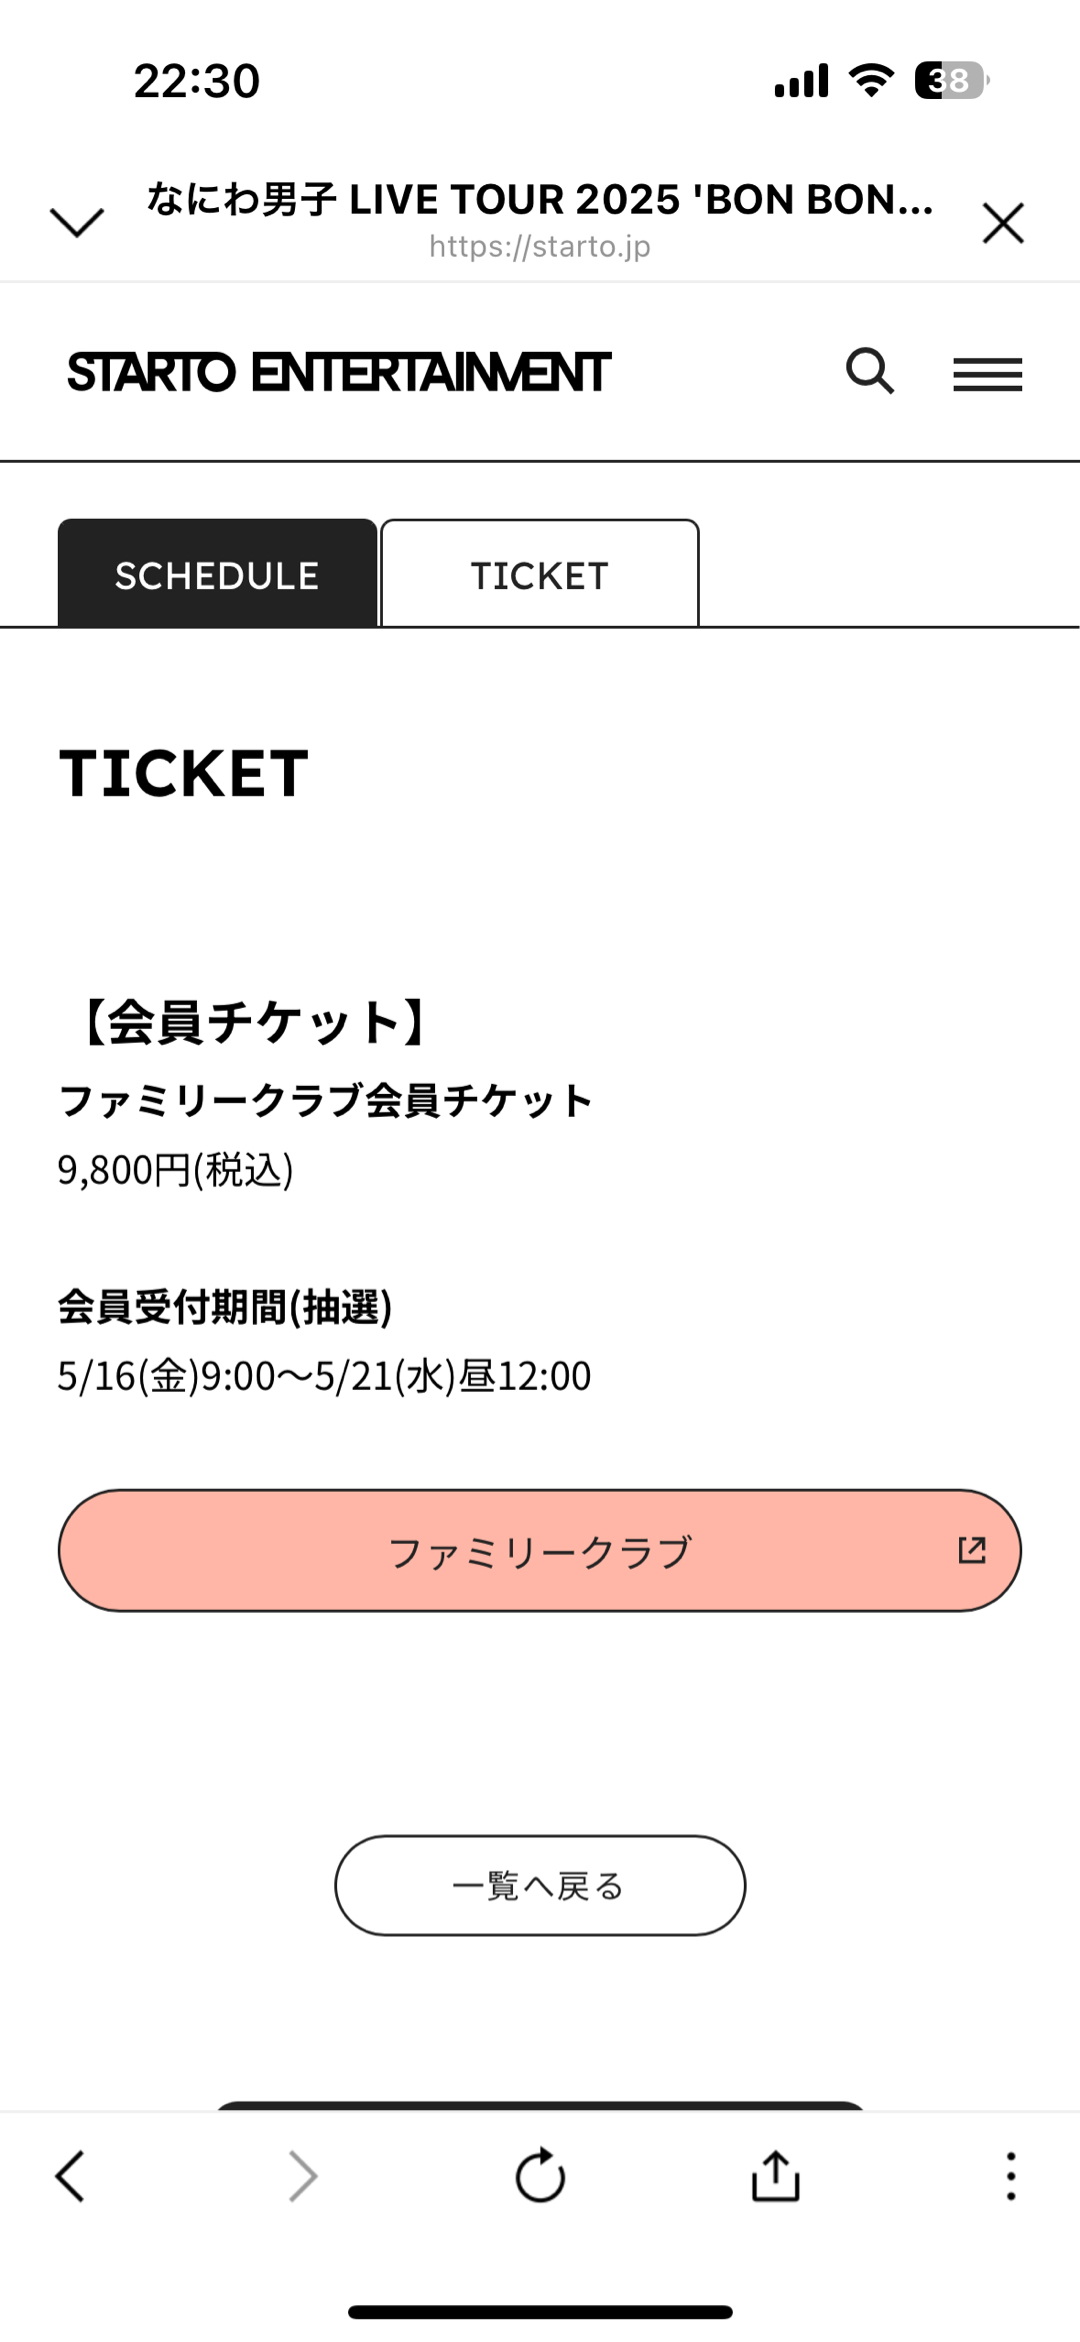
Task: Open the site search magnifier icon
Action: click(870, 371)
